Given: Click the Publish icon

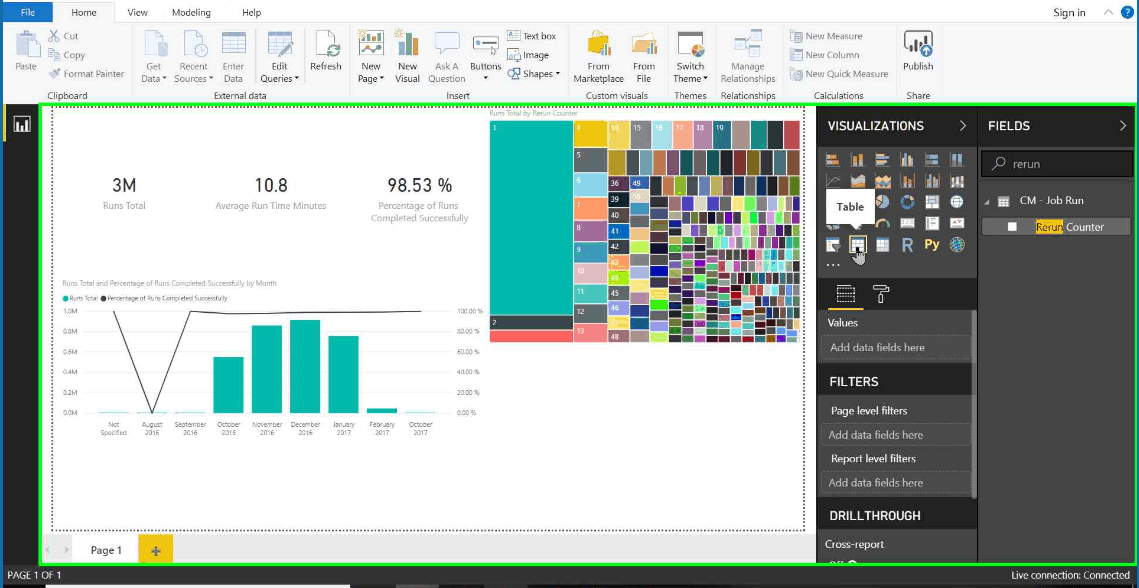Looking at the screenshot, I should 917,52.
